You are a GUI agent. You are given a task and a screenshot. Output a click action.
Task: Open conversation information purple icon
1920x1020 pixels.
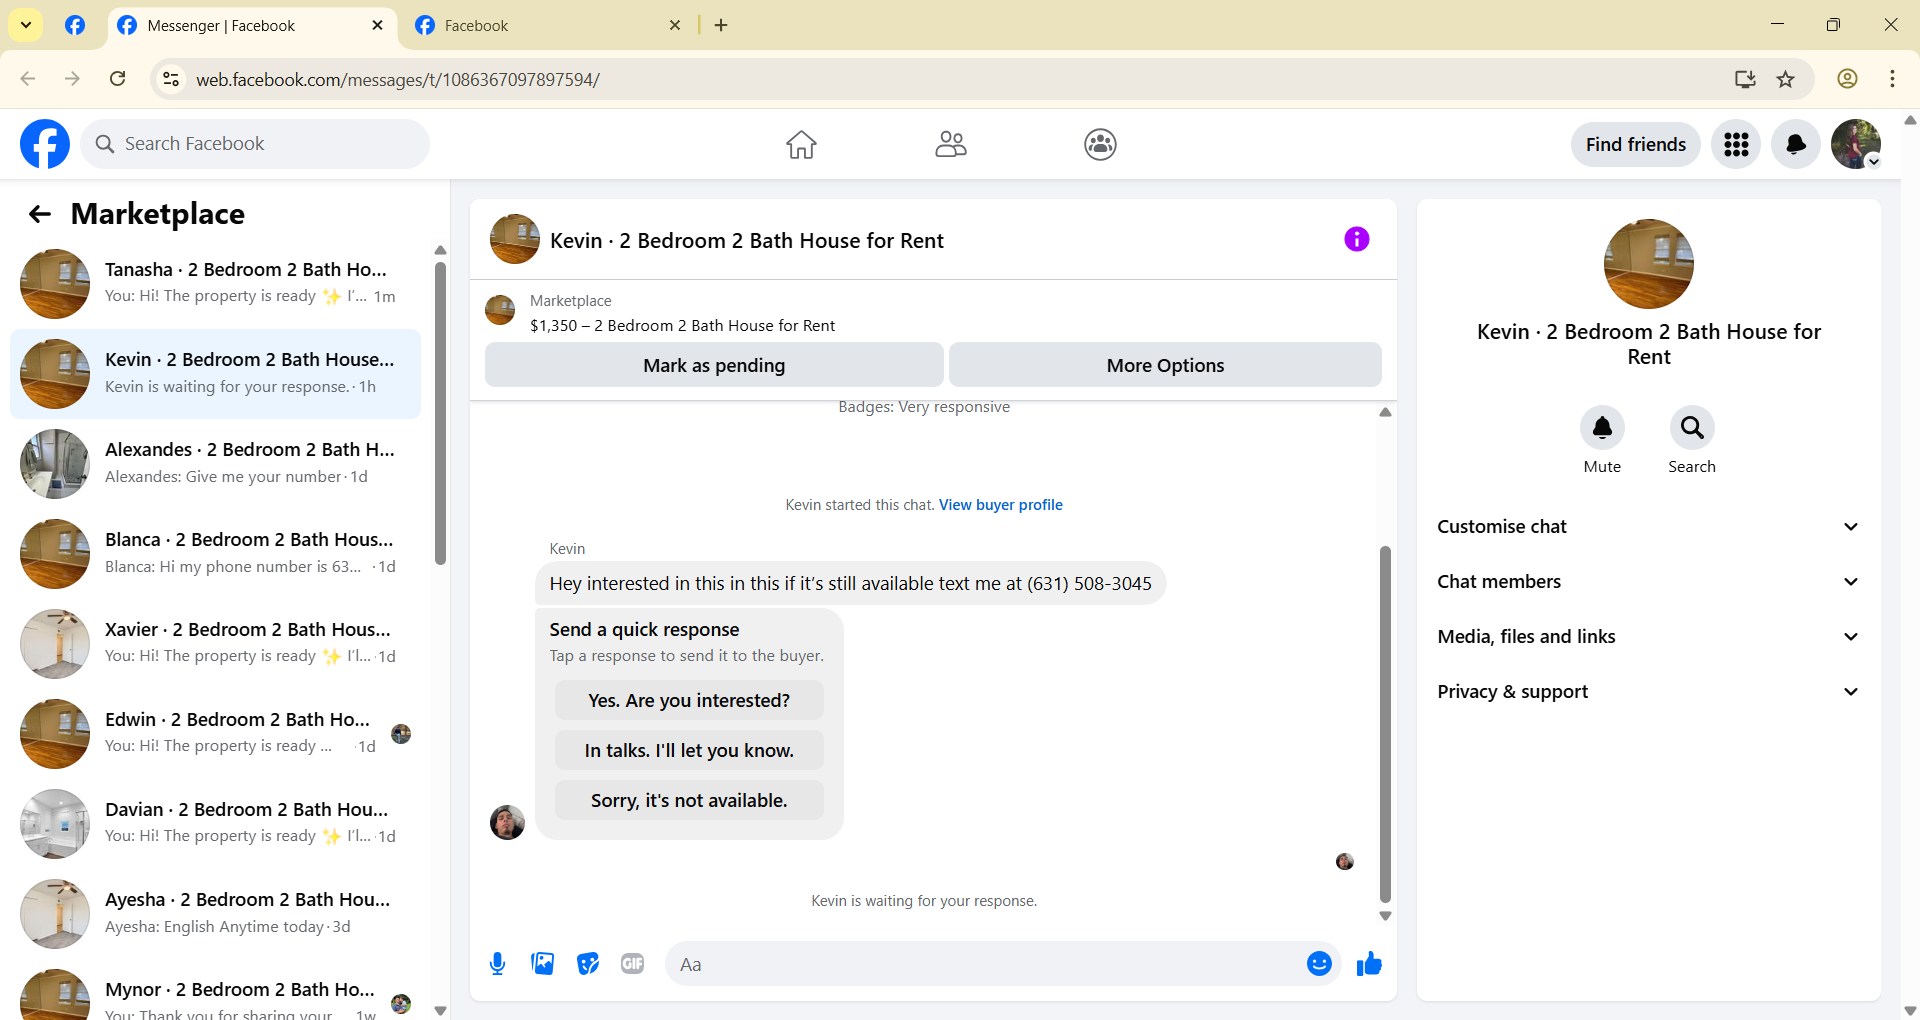click(1357, 239)
